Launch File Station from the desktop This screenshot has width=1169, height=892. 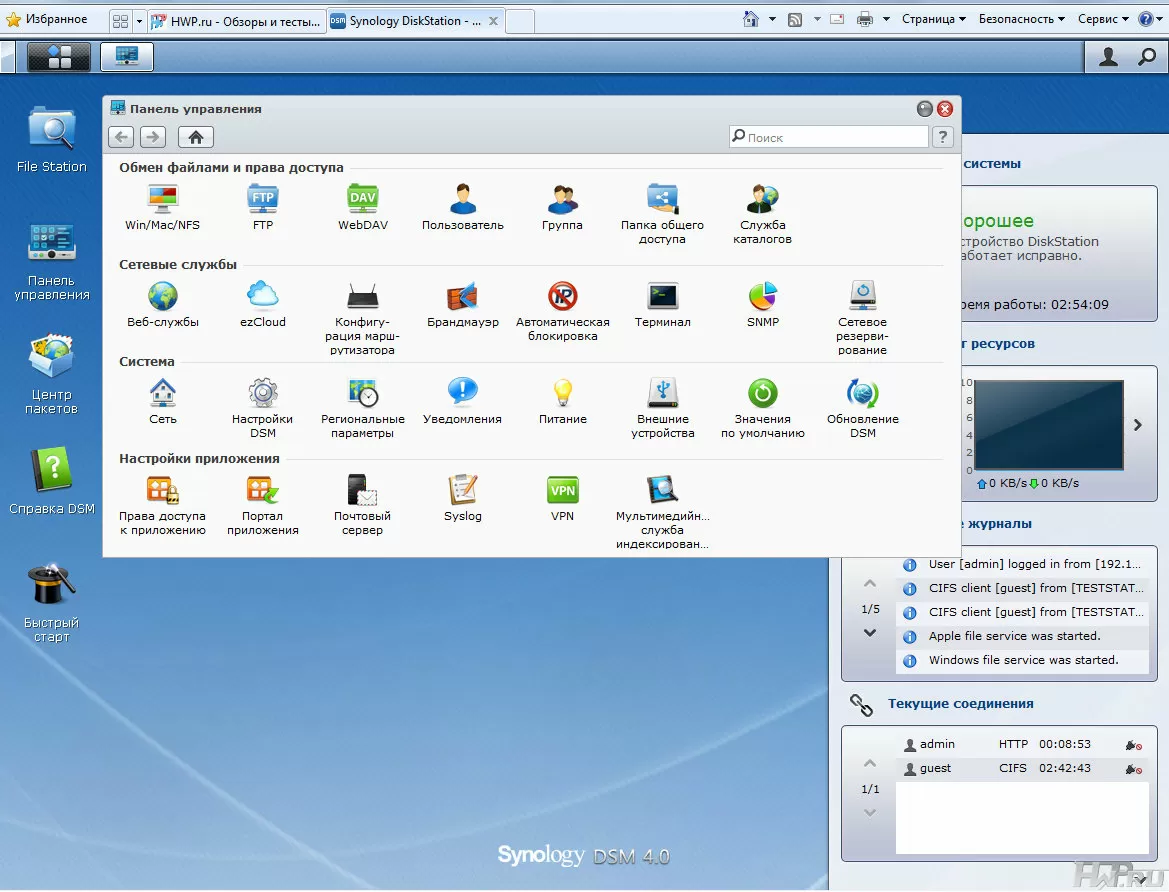pyautogui.click(x=51, y=140)
